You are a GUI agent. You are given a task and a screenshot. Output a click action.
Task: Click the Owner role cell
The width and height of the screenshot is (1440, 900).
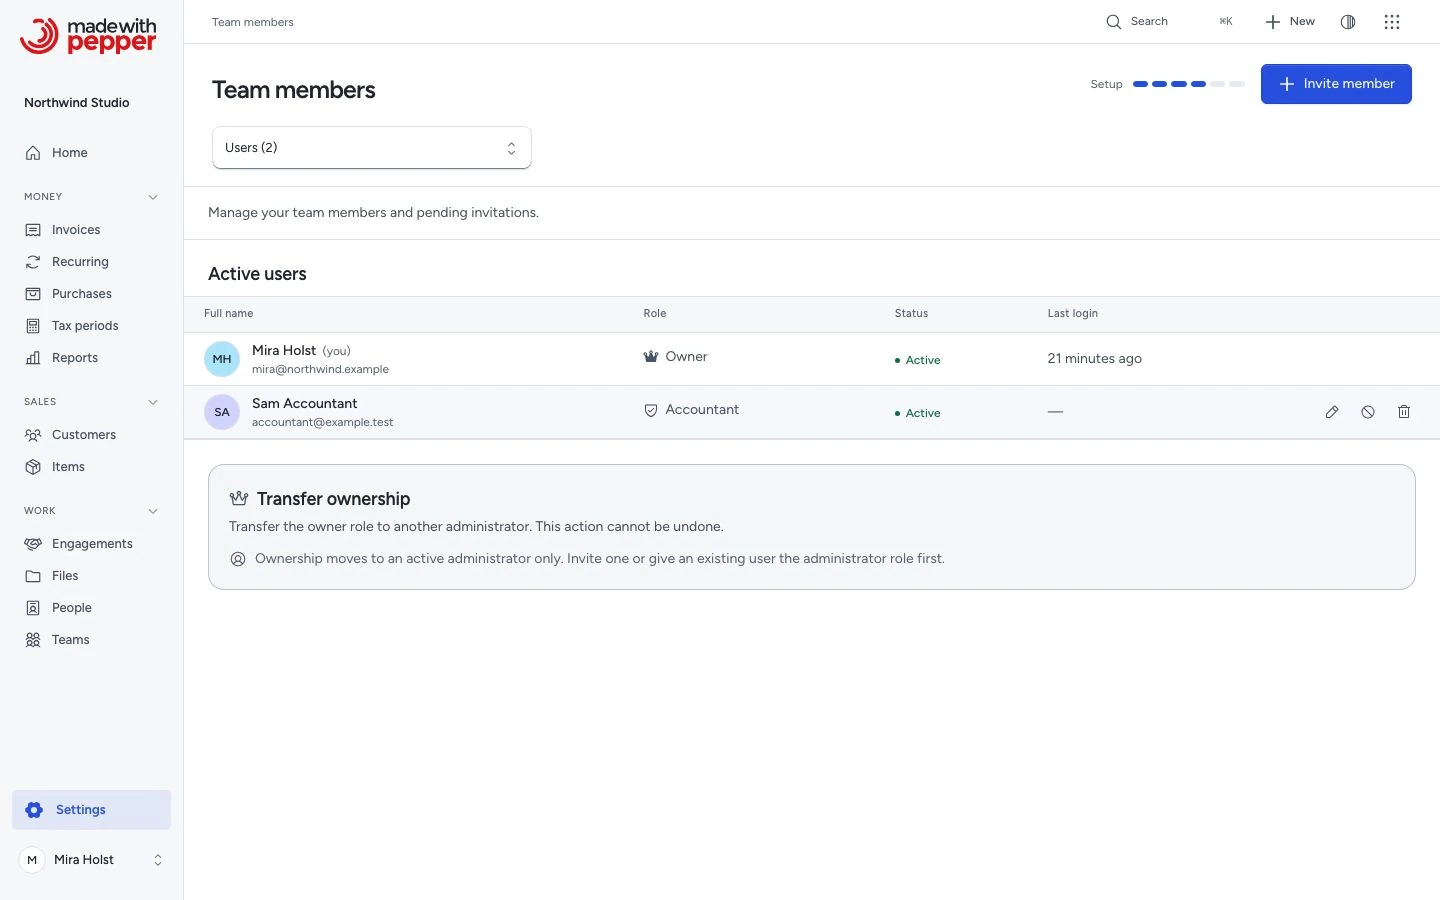(x=675, y=357)
